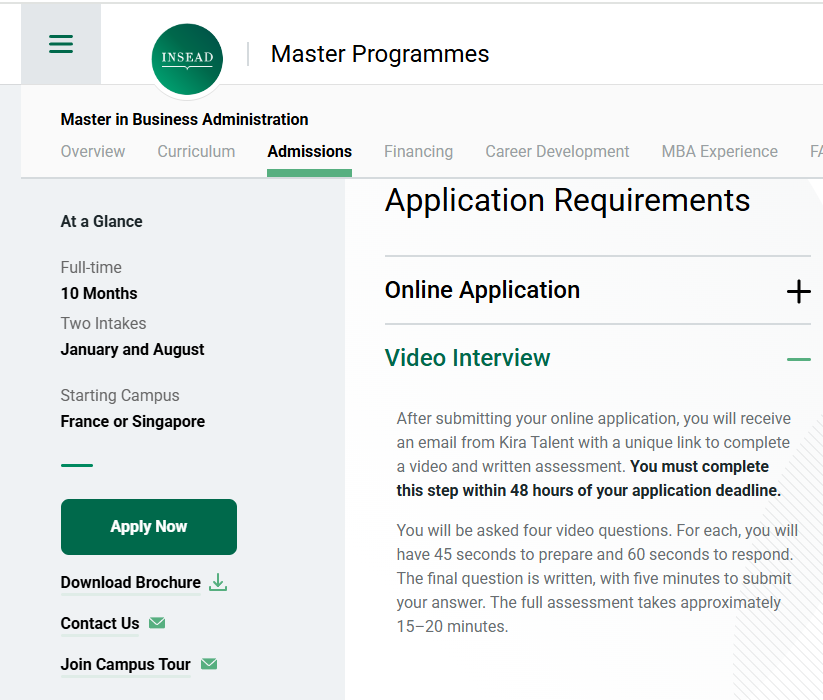This screenshot has height=700, width=823.
Task: Click the envelope icon next to Contact Us
Action: coord(157,623)
